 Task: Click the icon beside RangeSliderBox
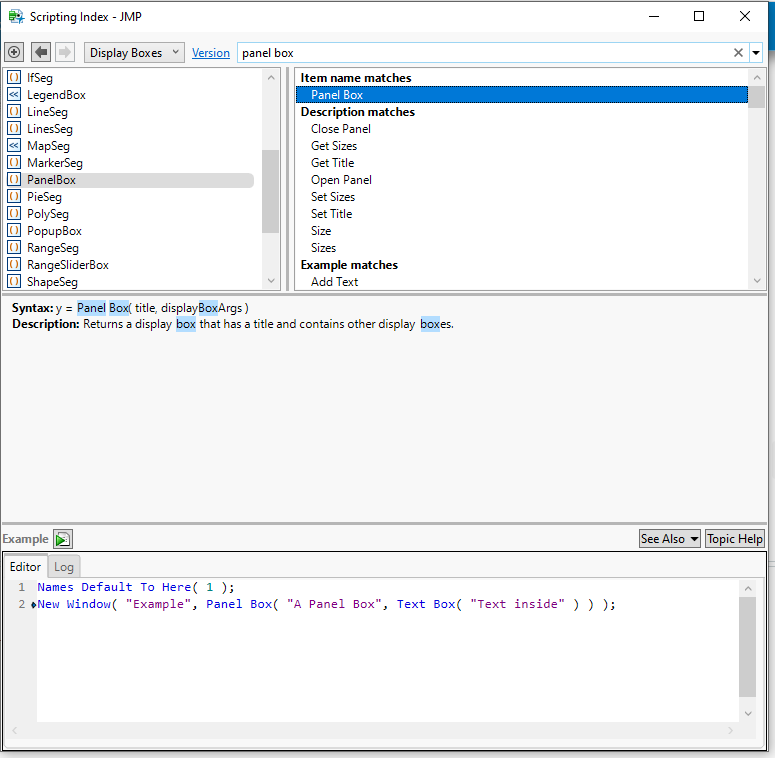pyautogui.click(x=14, y=265)
